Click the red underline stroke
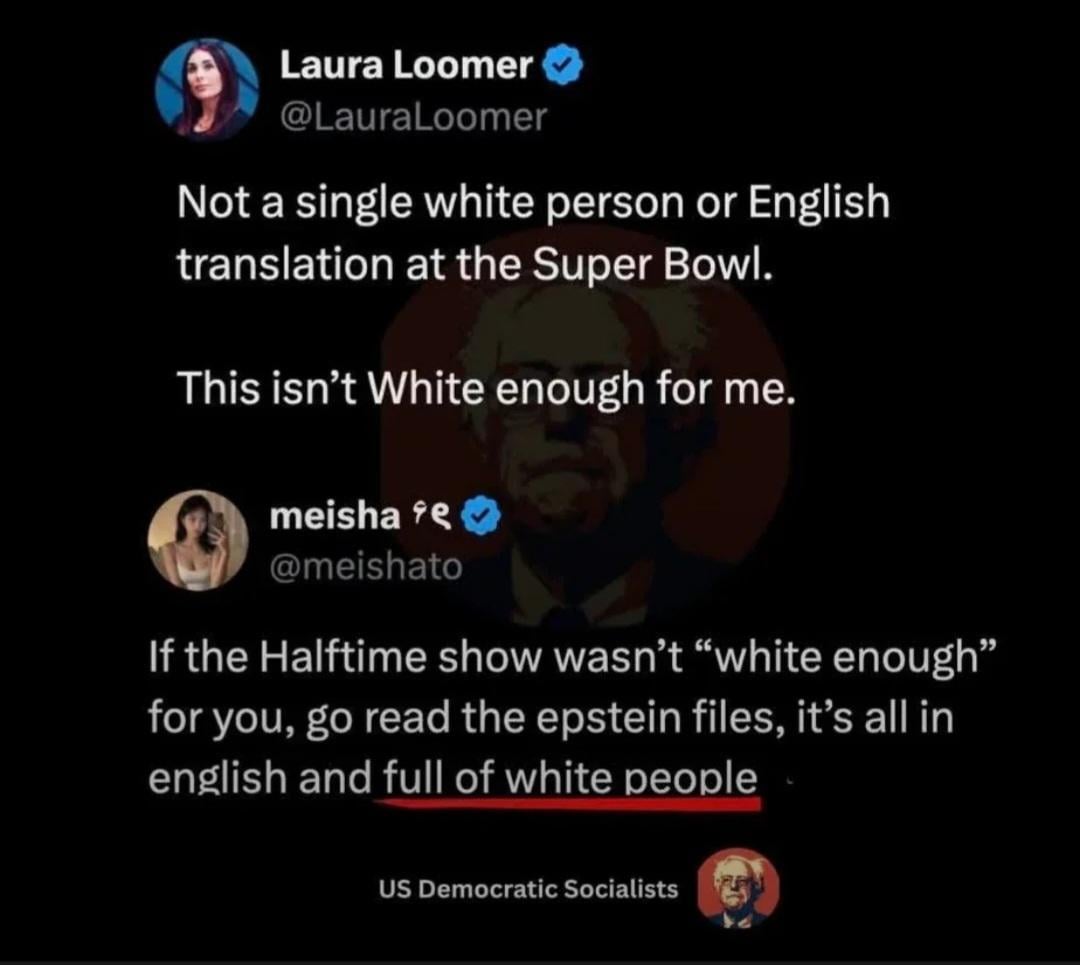Screen dimensions: 1080x965 [568, 802]
